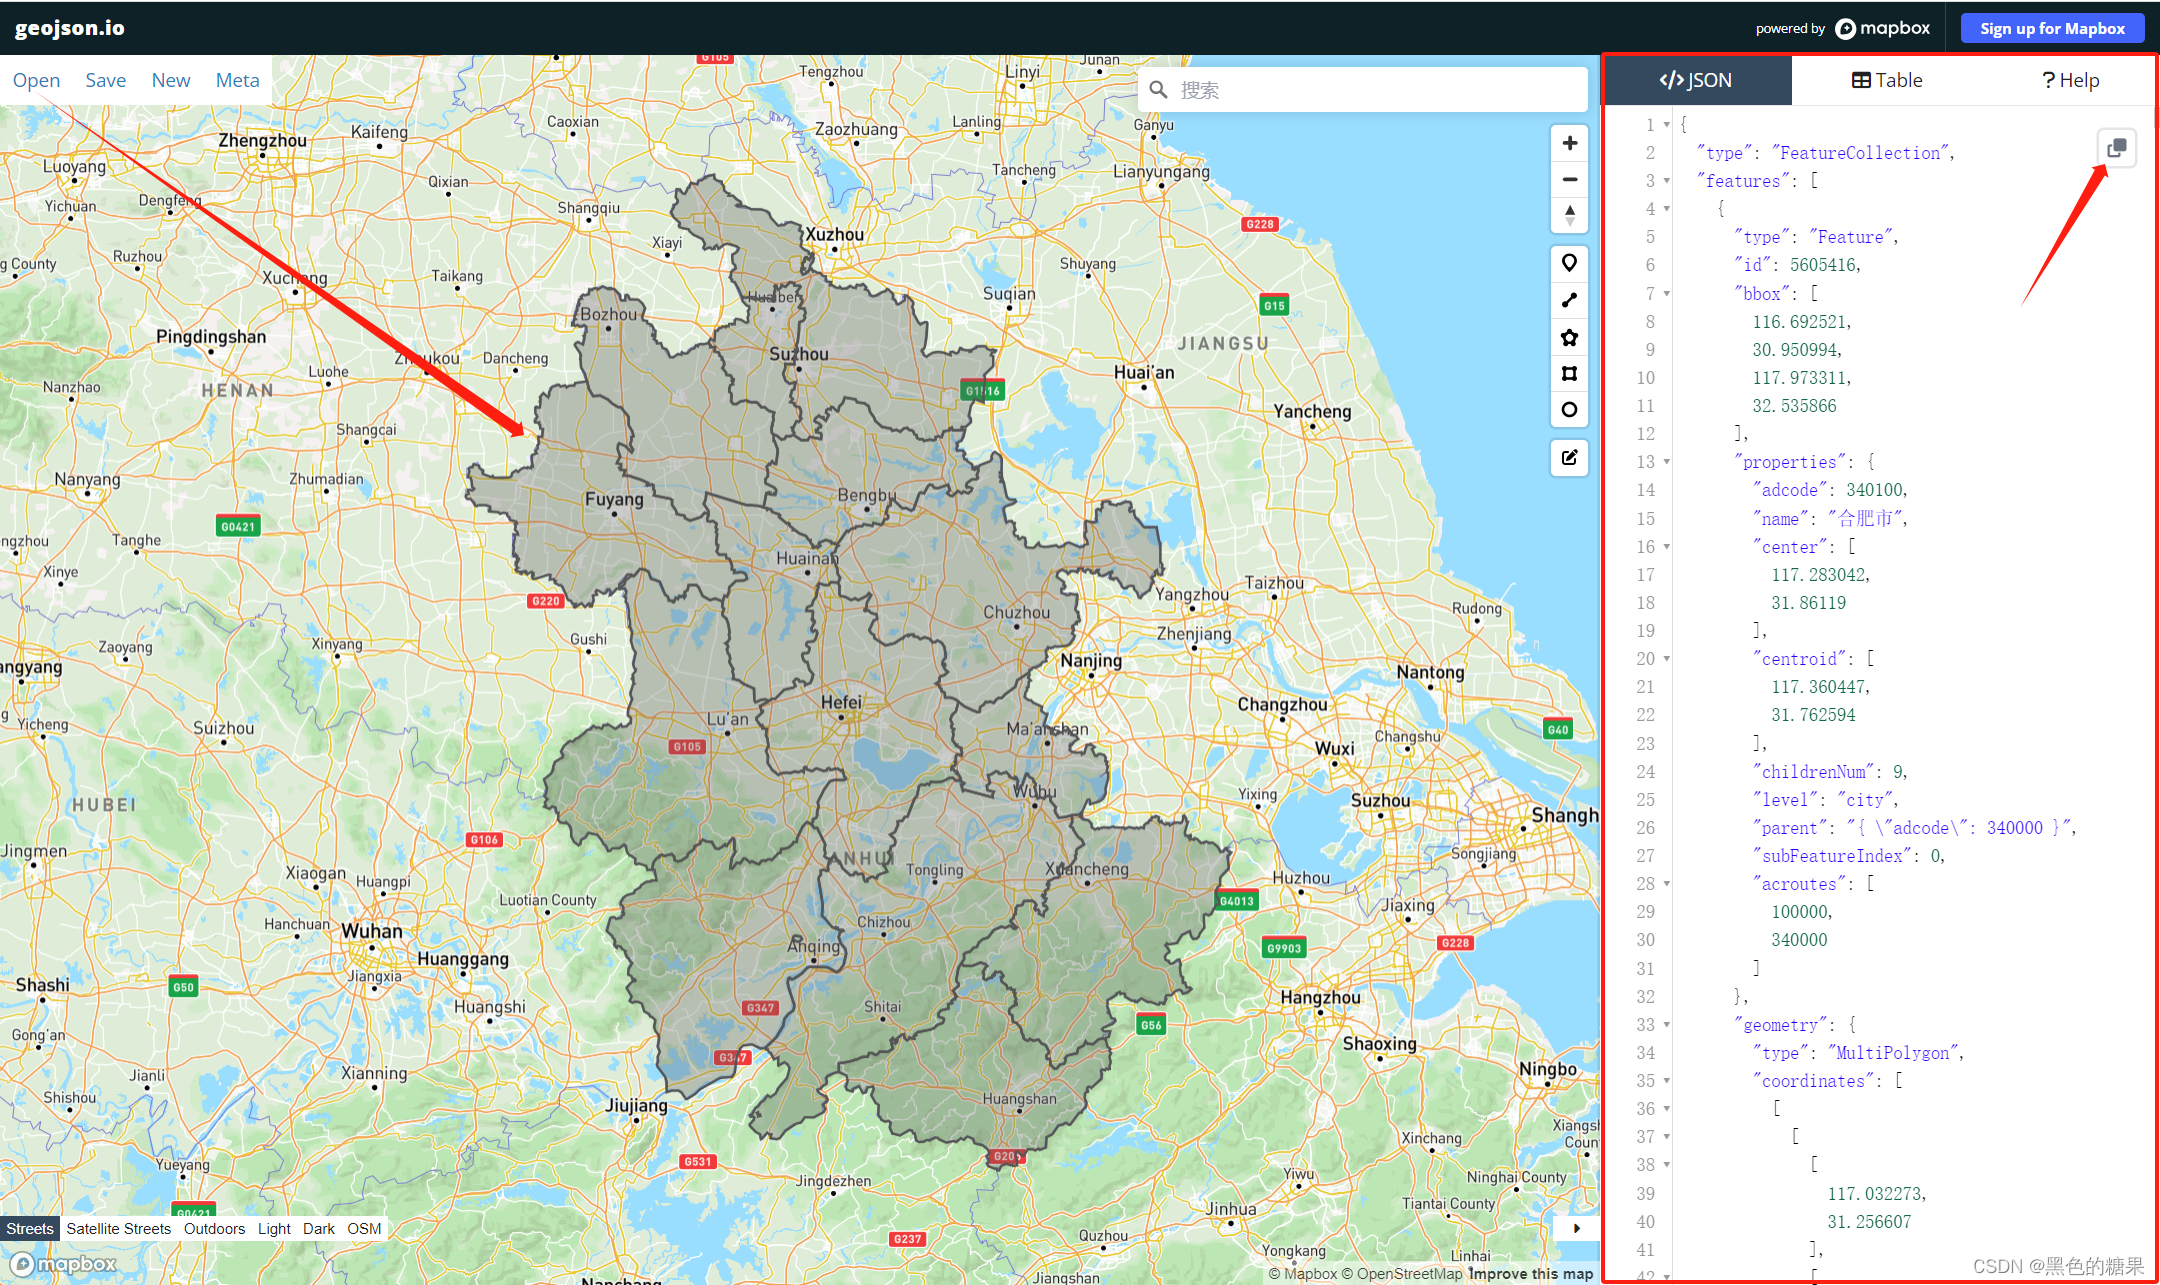This screenshot has width=2160, height=1285.
Task: Select the draw line tool icon
Action: tap(1570, 300)
